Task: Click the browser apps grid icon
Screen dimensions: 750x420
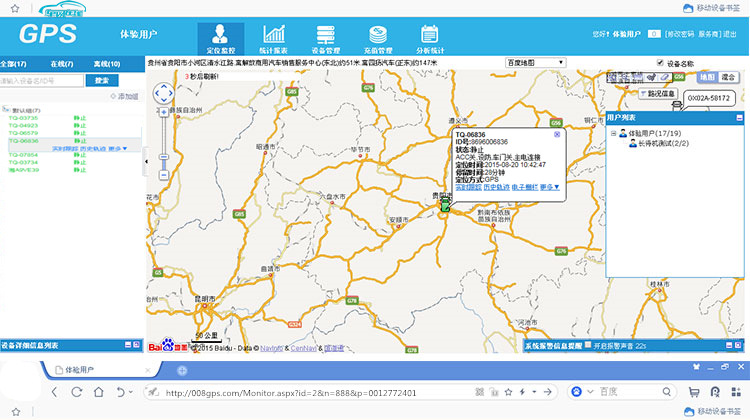Action: tap(736, 392)
